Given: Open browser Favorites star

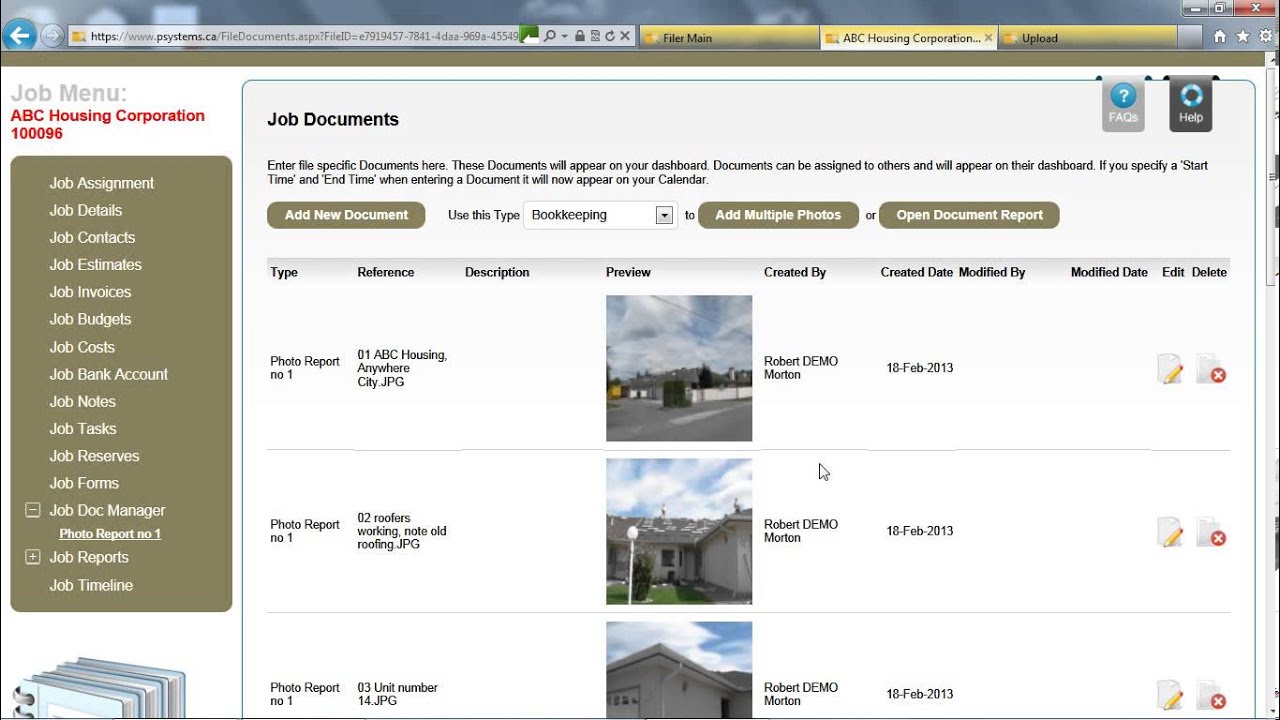Looking at the screenshot, I should coord(1242,37).
